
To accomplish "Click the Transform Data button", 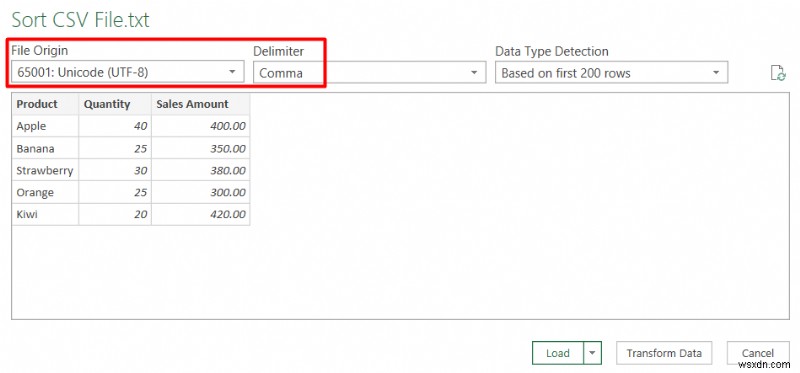I will tap(664, 353).
